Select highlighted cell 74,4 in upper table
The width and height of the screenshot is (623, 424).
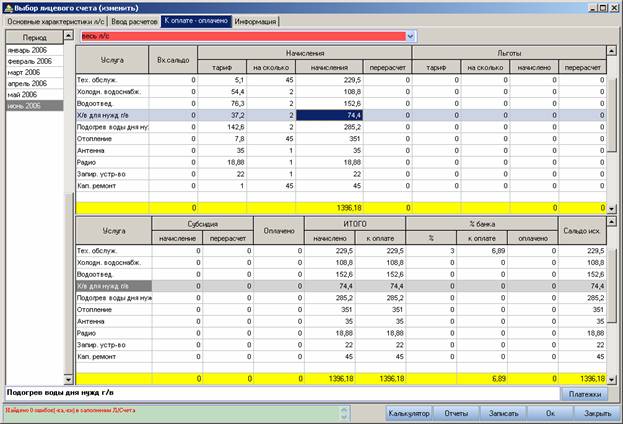point(329,115)
